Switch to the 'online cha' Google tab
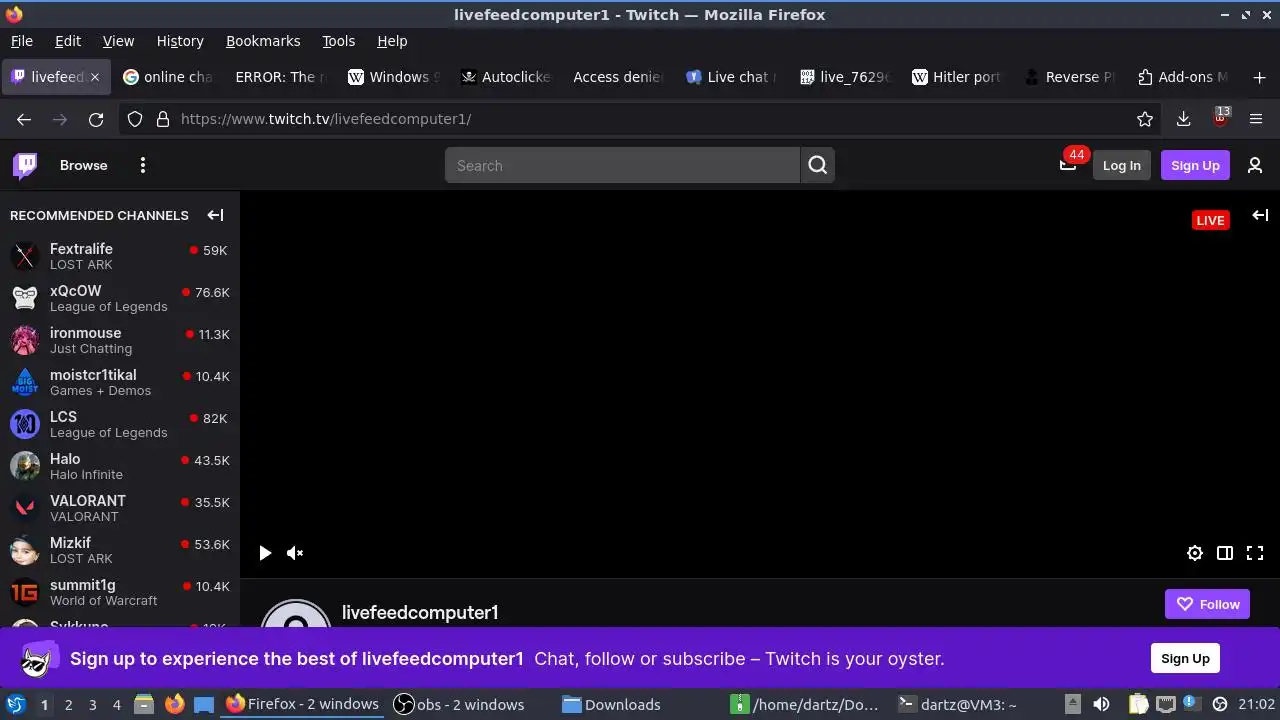Screen dimensions: 1280x720 pos(168,77)
